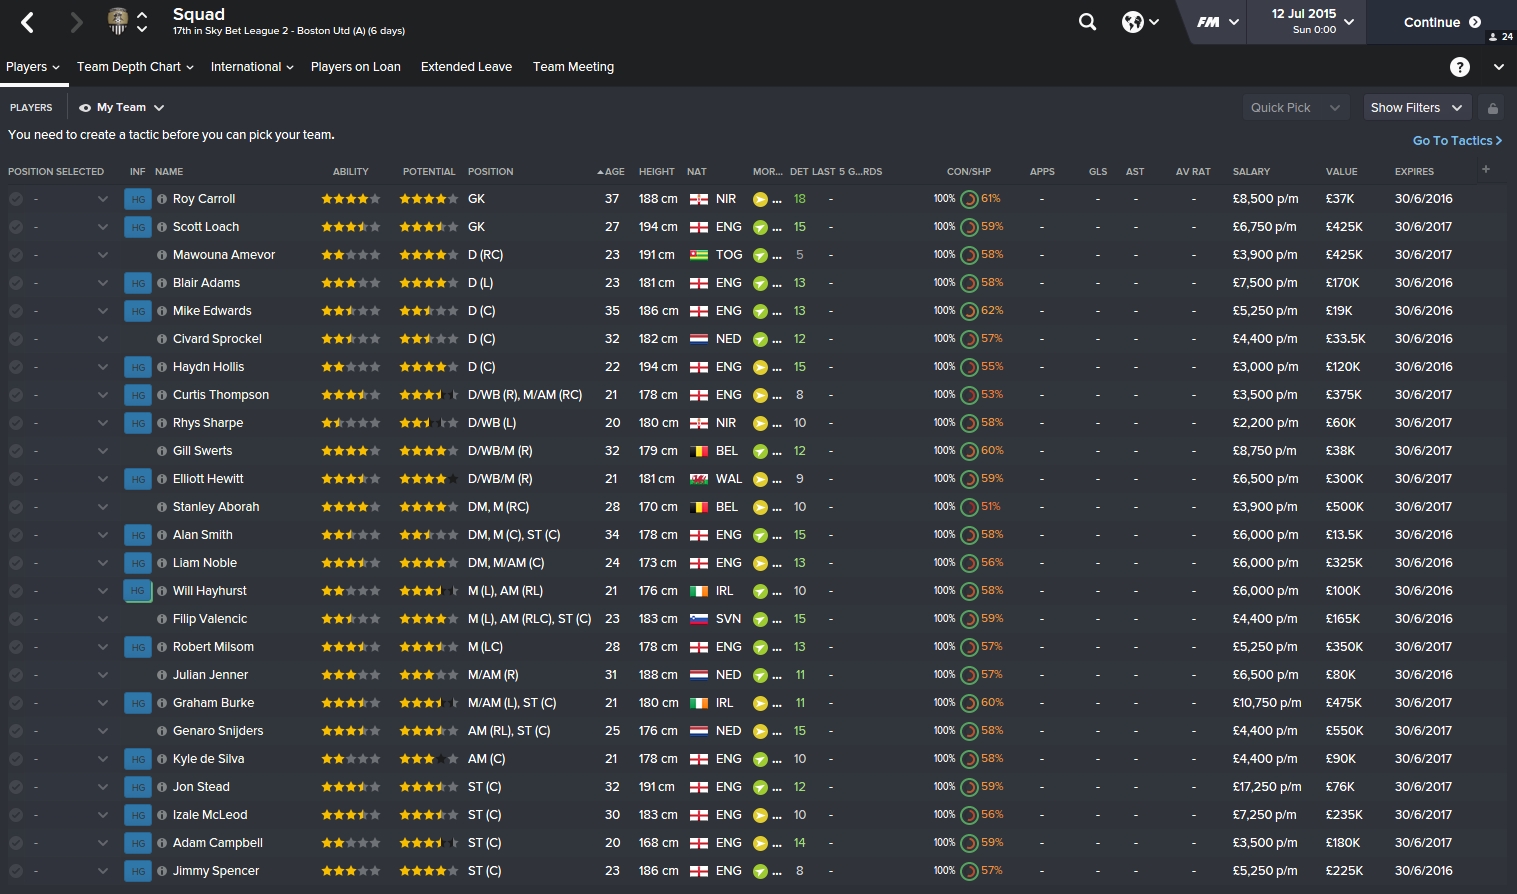Click Jon Stead's morale icon
Image resolution: width=1517 pixels, height=894 pixels.
(x=760, y=787)
